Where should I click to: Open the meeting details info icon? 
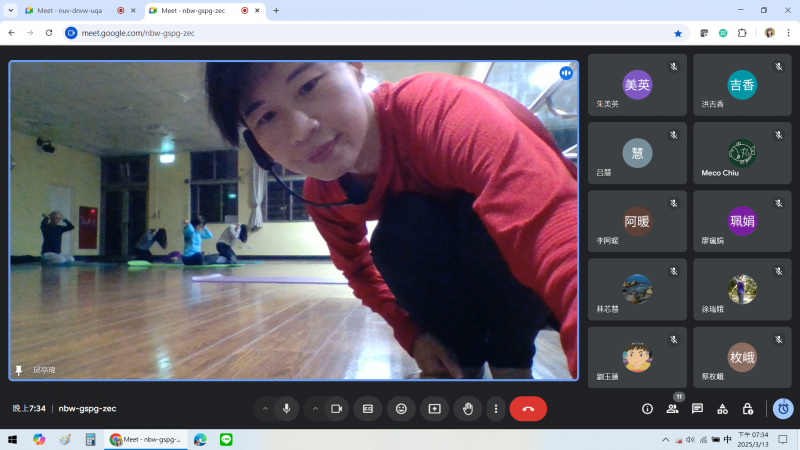click(647, 408)
